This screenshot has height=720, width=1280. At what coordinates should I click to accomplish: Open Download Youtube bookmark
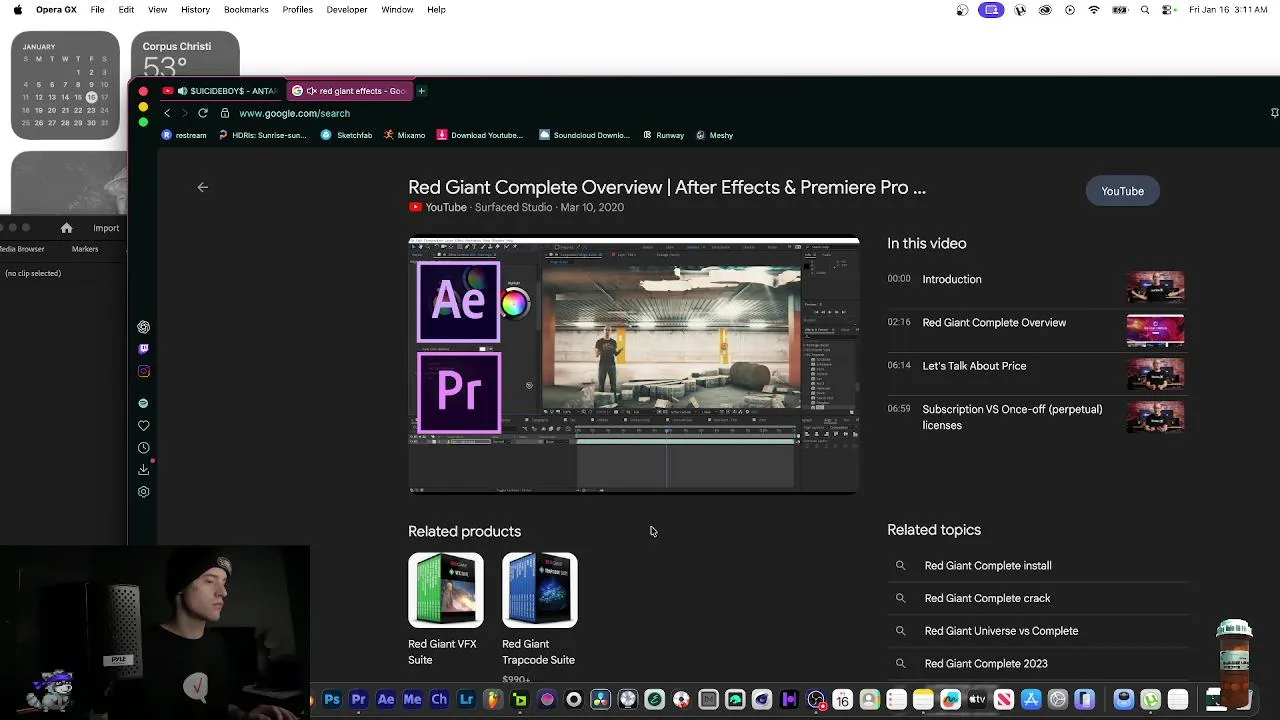click(x=480, y=135)
